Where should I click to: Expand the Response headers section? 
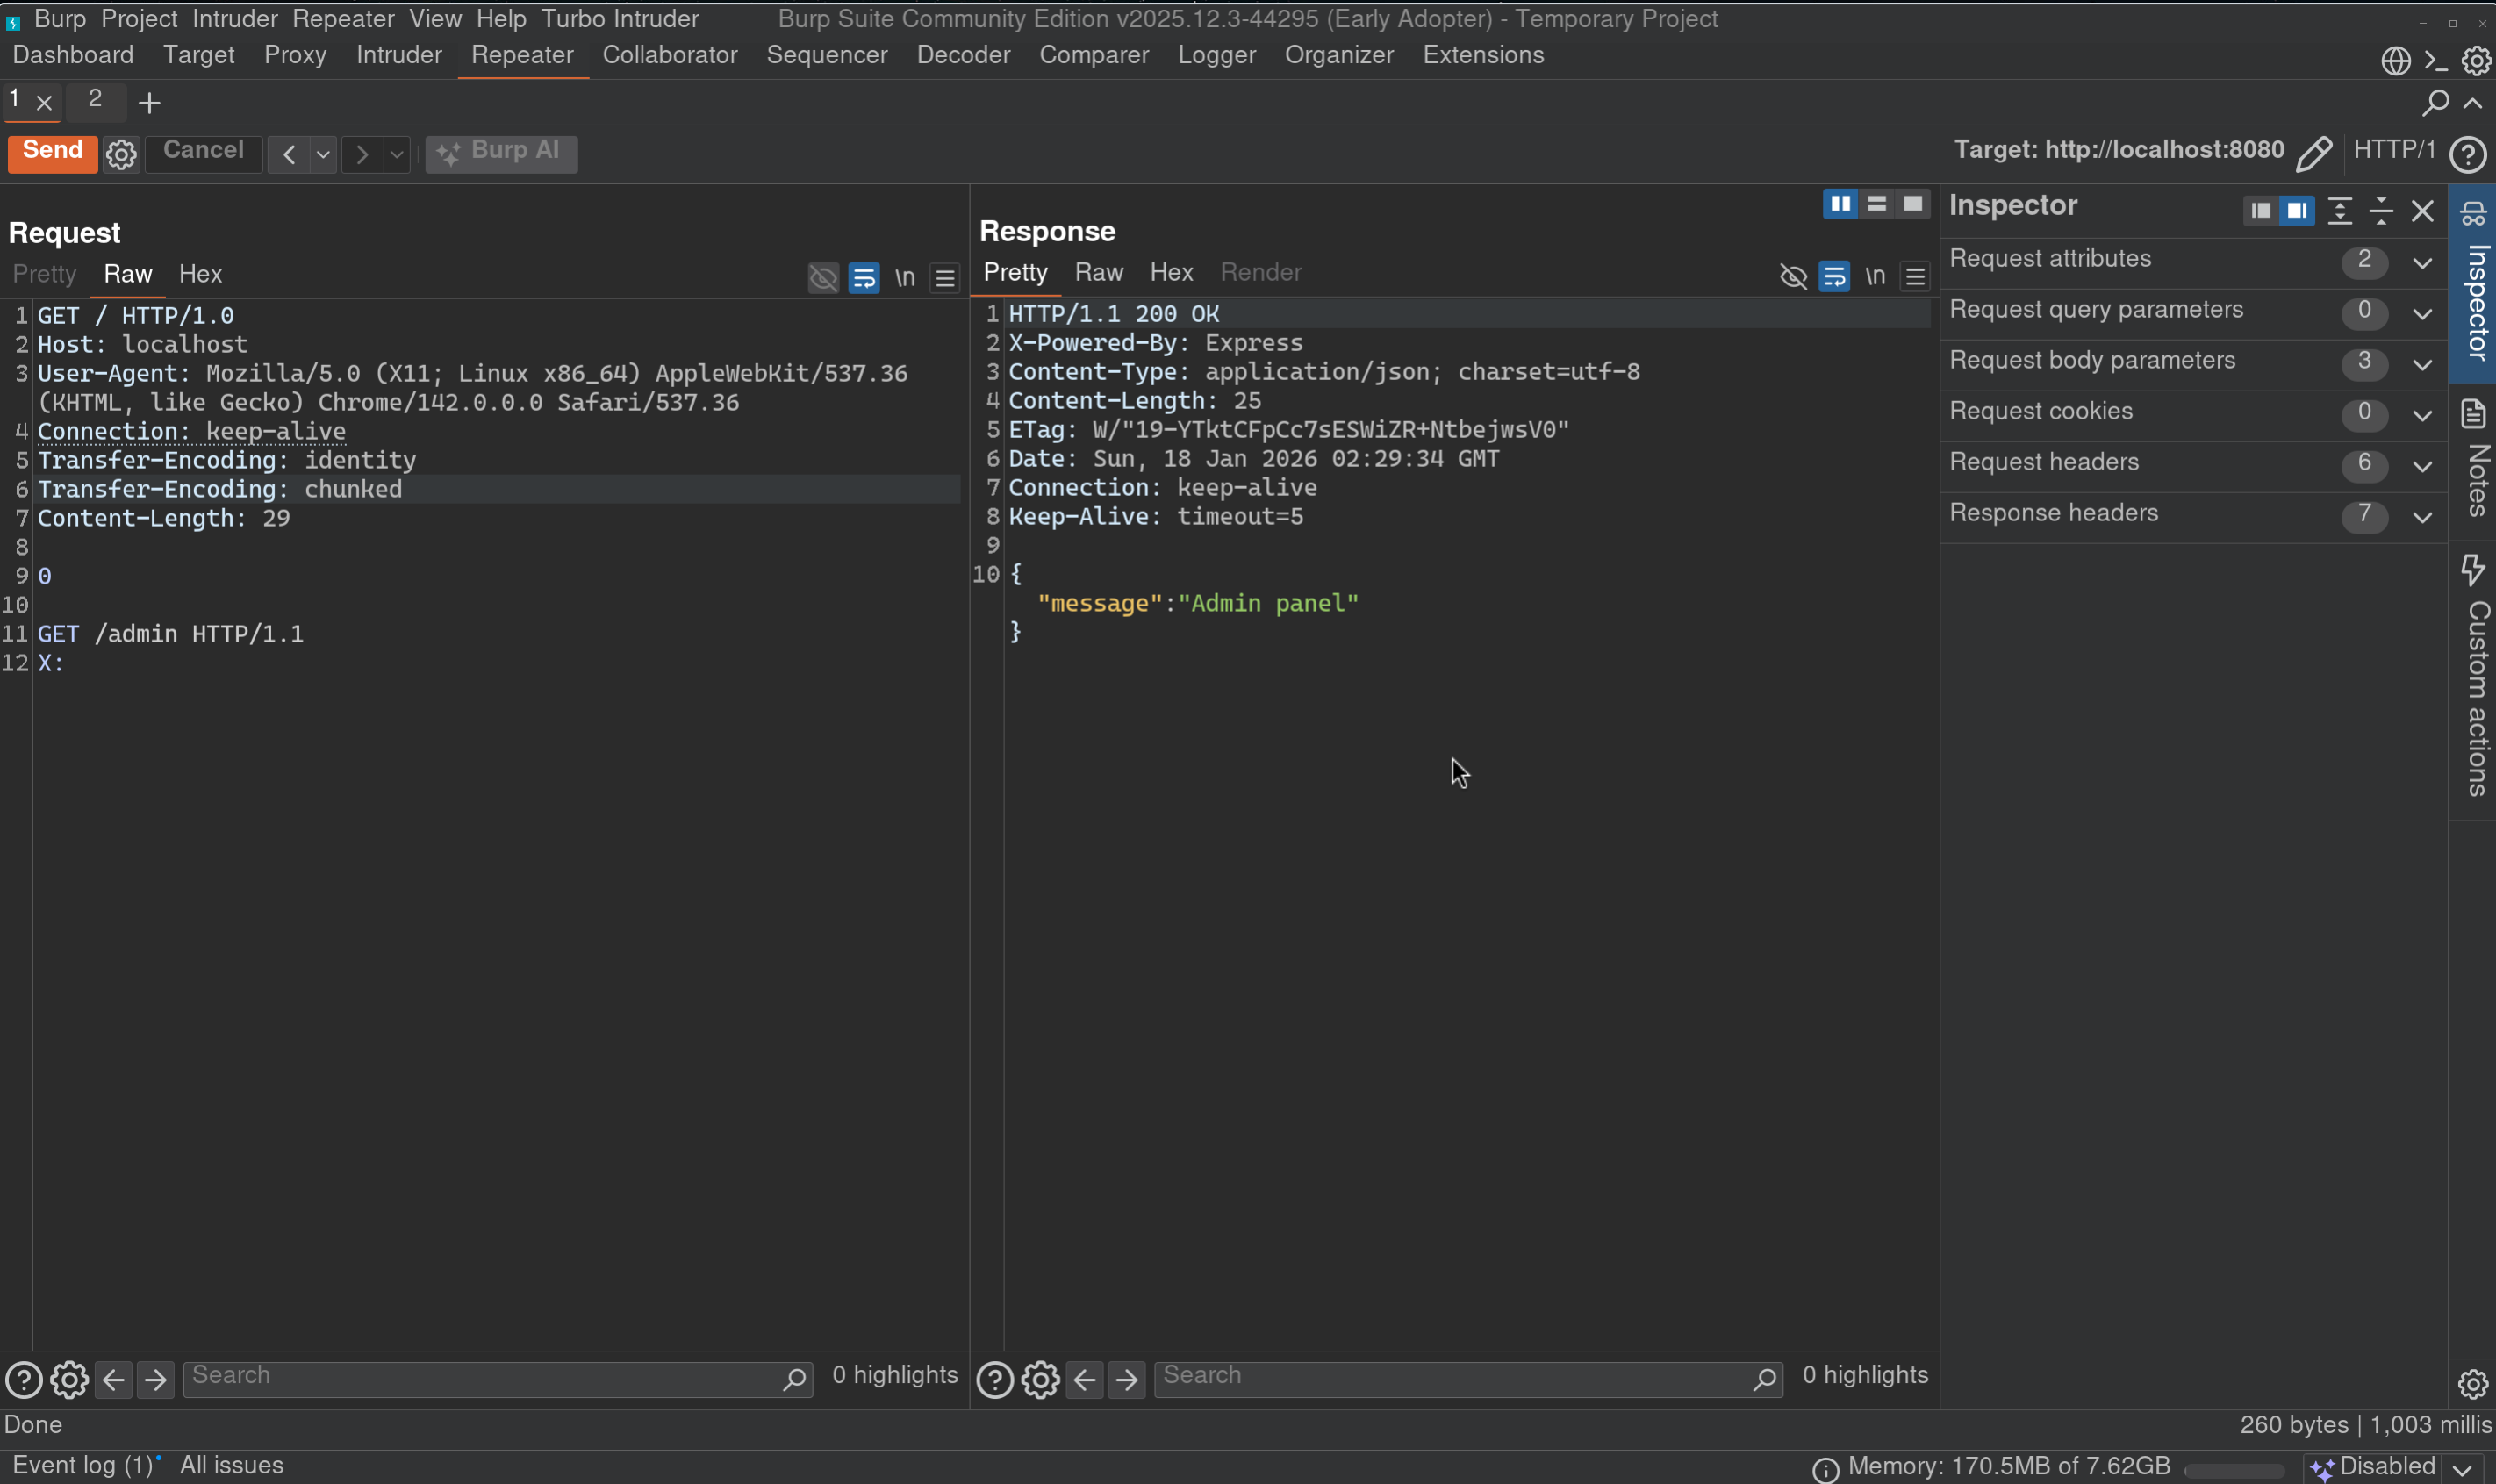(x=2422, y=517)
